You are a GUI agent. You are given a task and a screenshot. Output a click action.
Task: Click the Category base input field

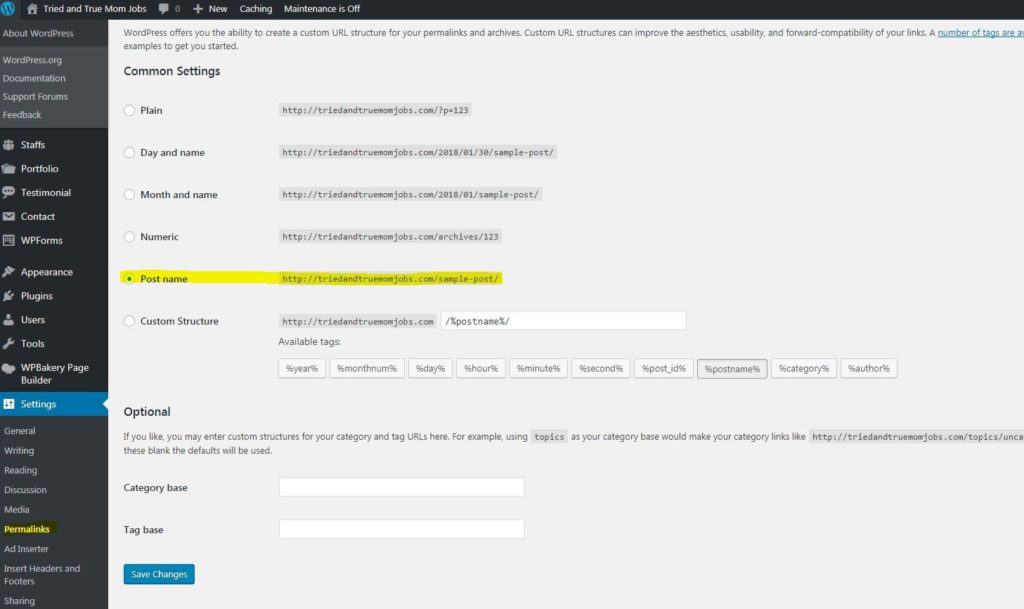coord(402,487)
